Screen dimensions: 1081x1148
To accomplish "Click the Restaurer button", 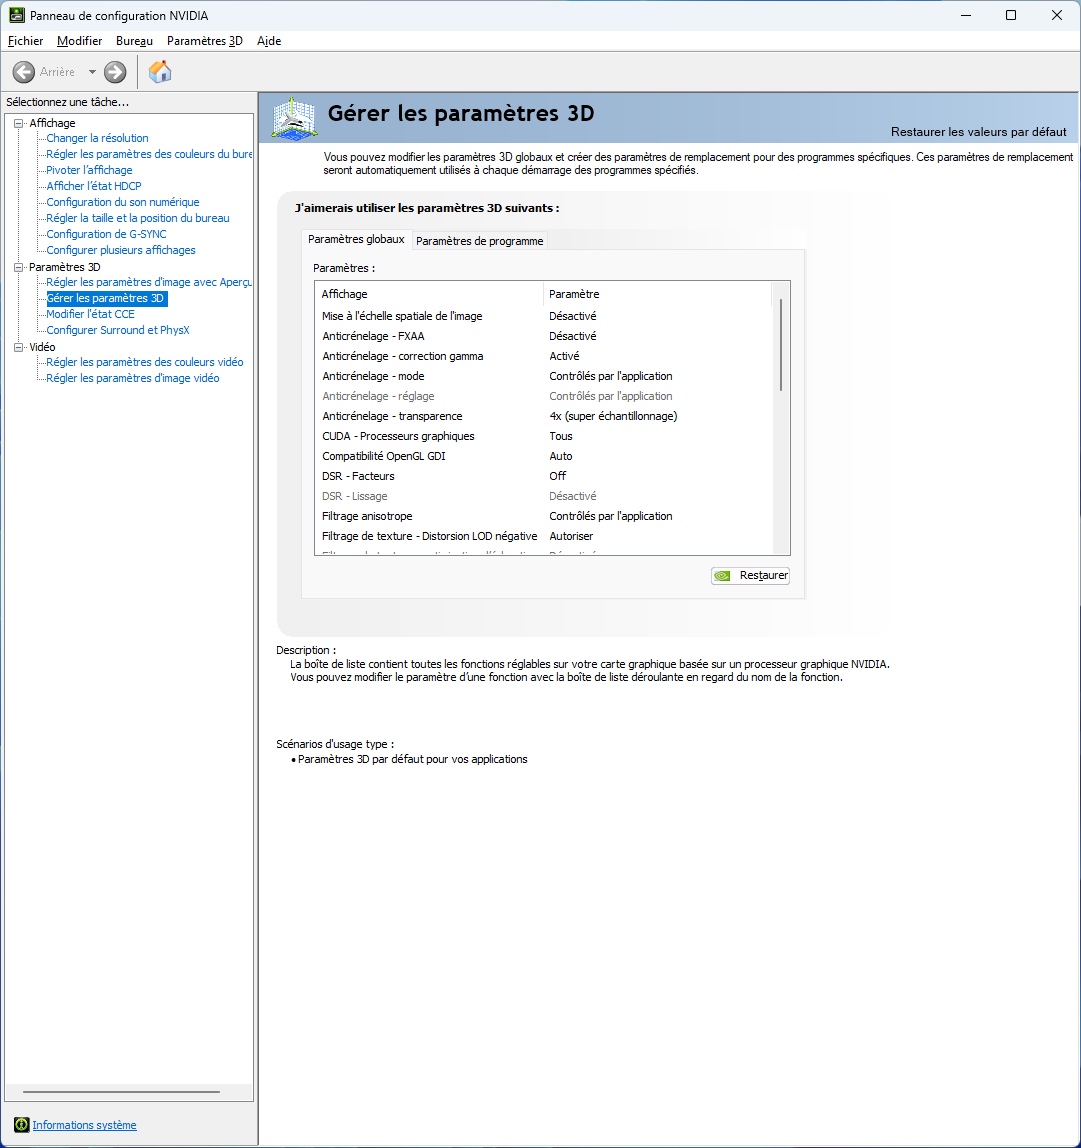I will (x=750, y=575).
